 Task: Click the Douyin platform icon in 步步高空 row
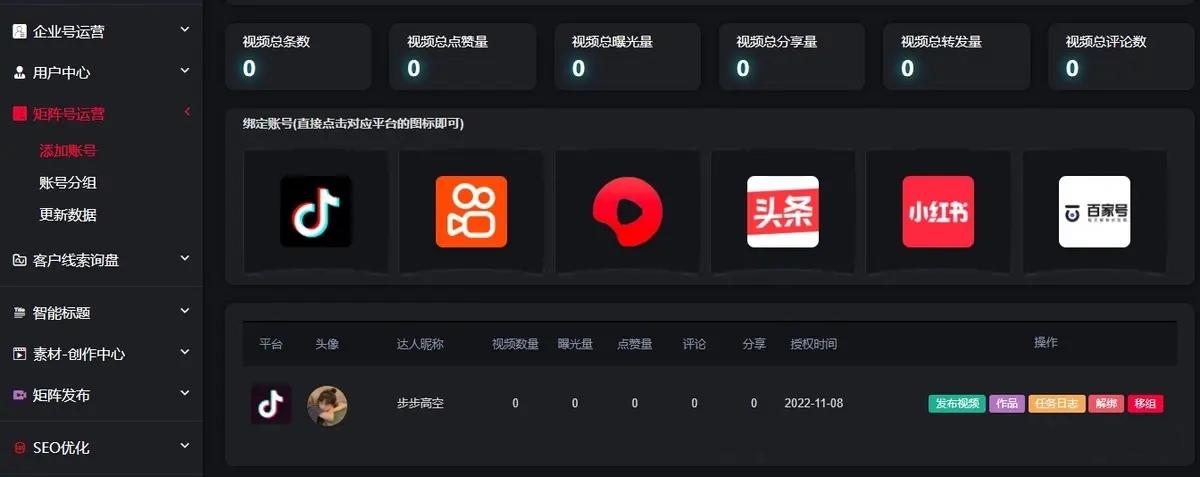pyautogui.click(x=271, y=404)
